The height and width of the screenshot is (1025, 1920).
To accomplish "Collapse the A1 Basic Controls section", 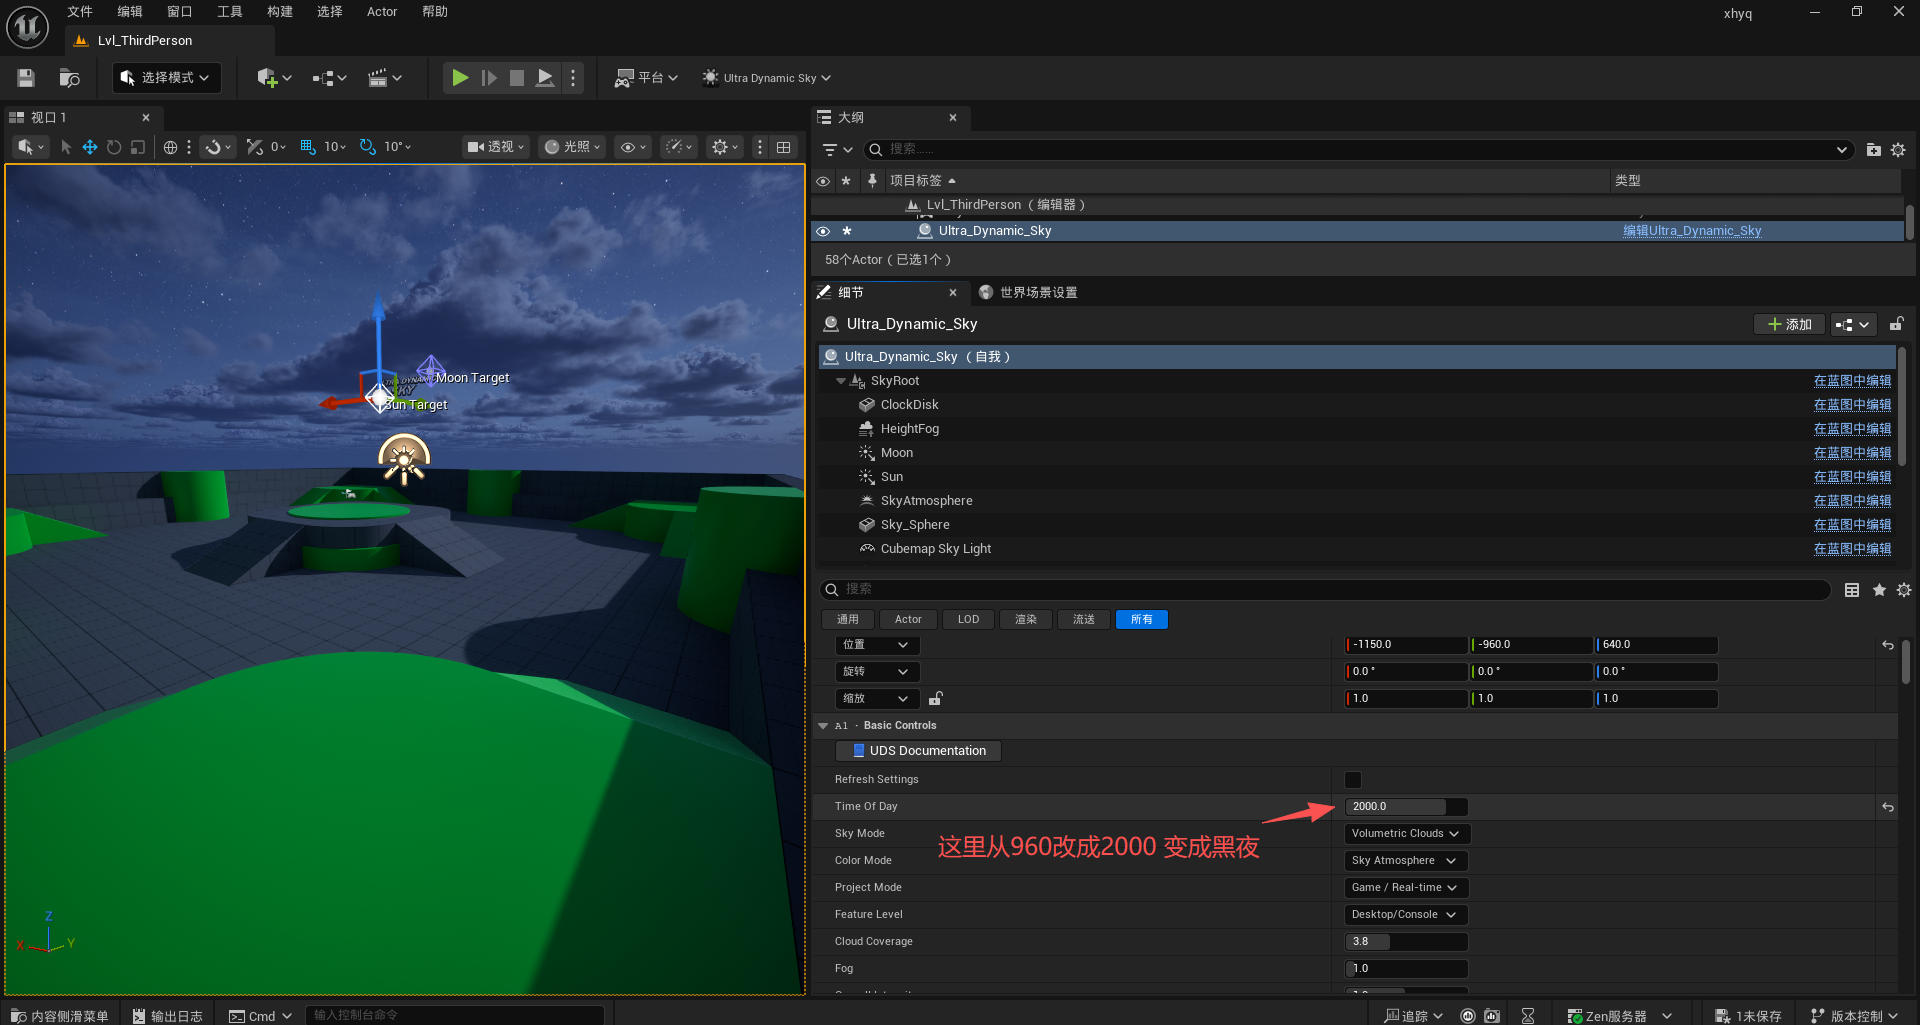I will (x=823, y=726).
